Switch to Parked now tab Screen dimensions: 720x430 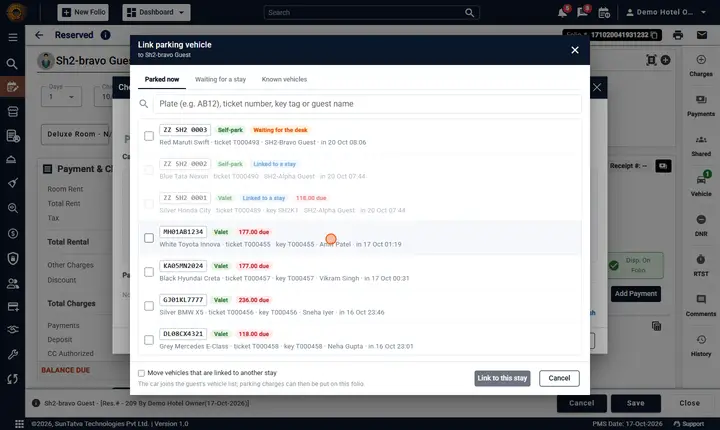click(162, 79)
